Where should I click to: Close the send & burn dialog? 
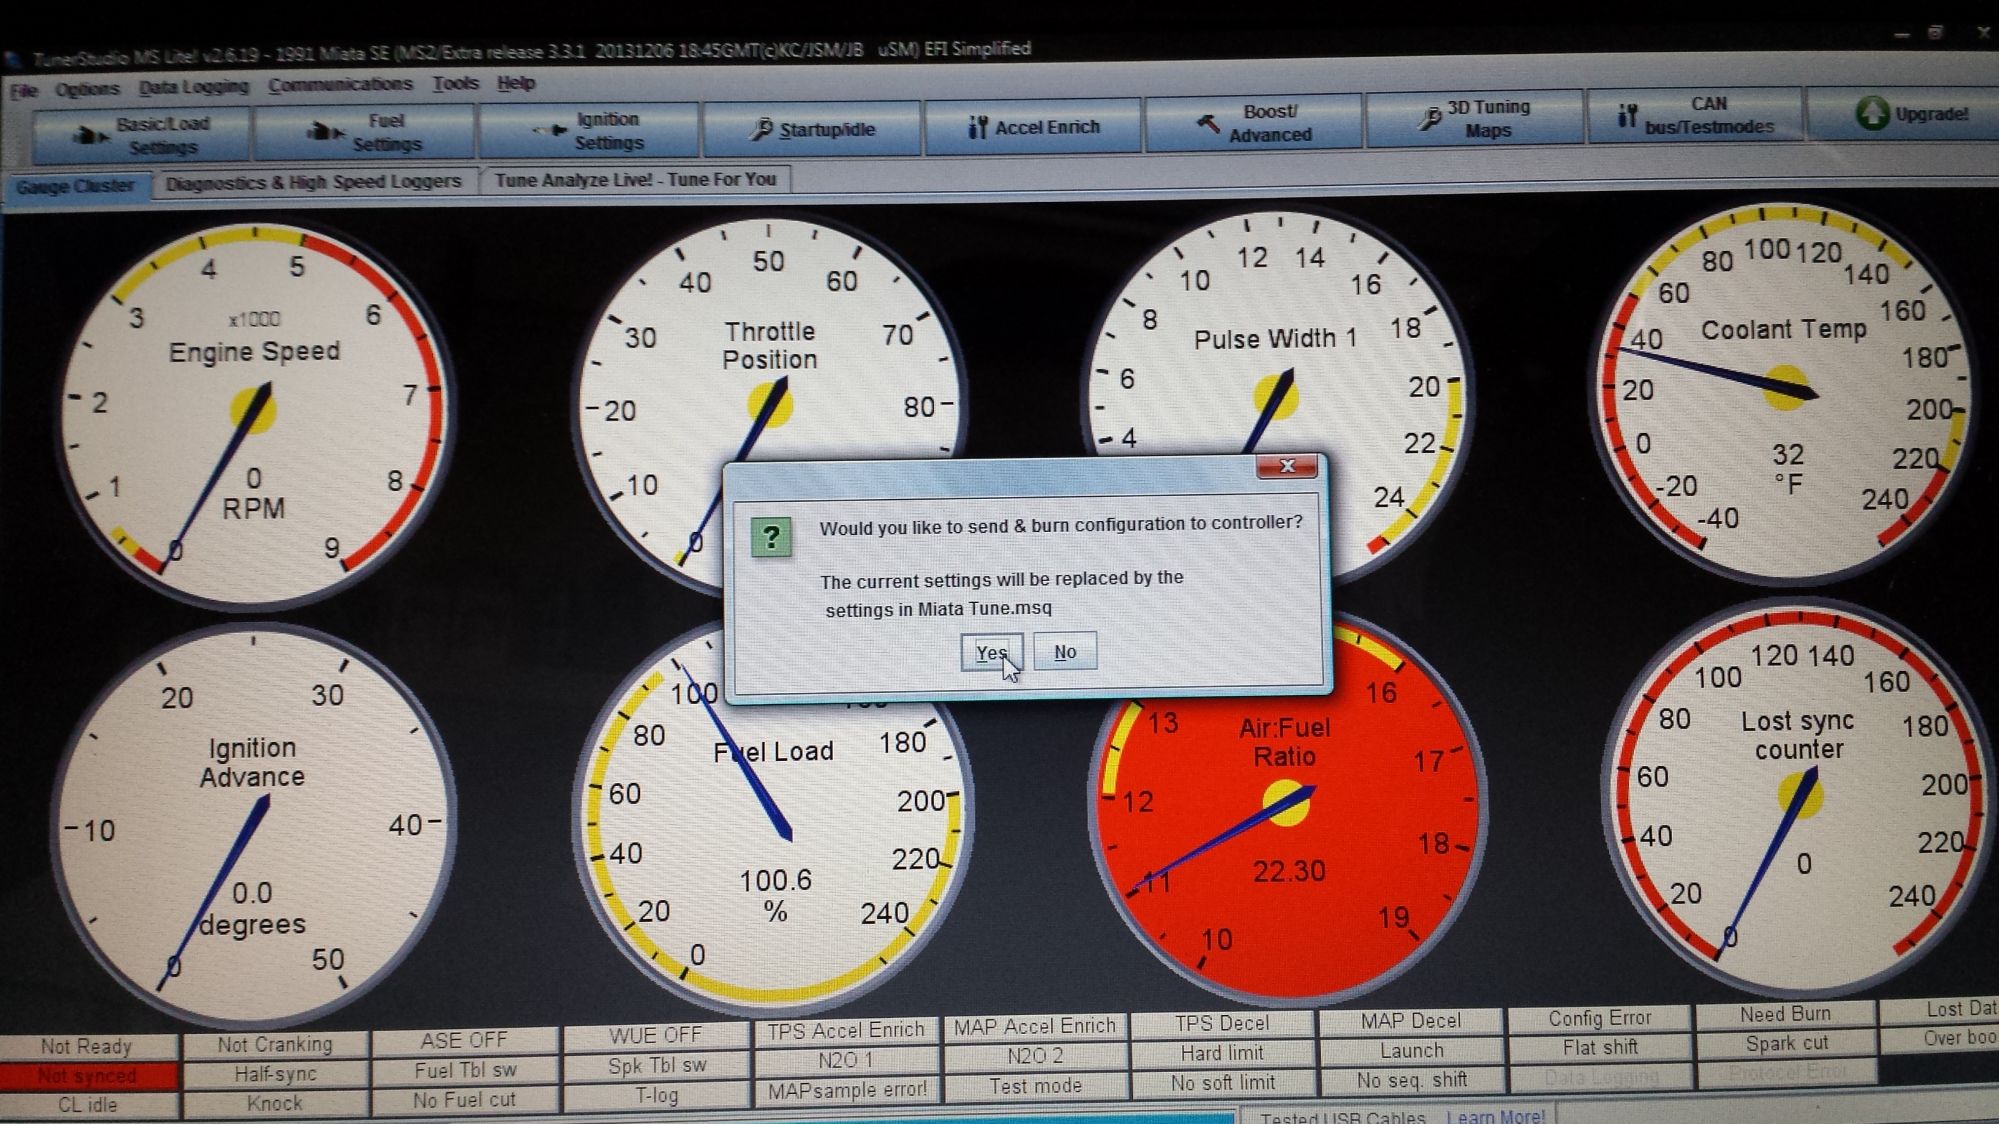click(1286, 467)
